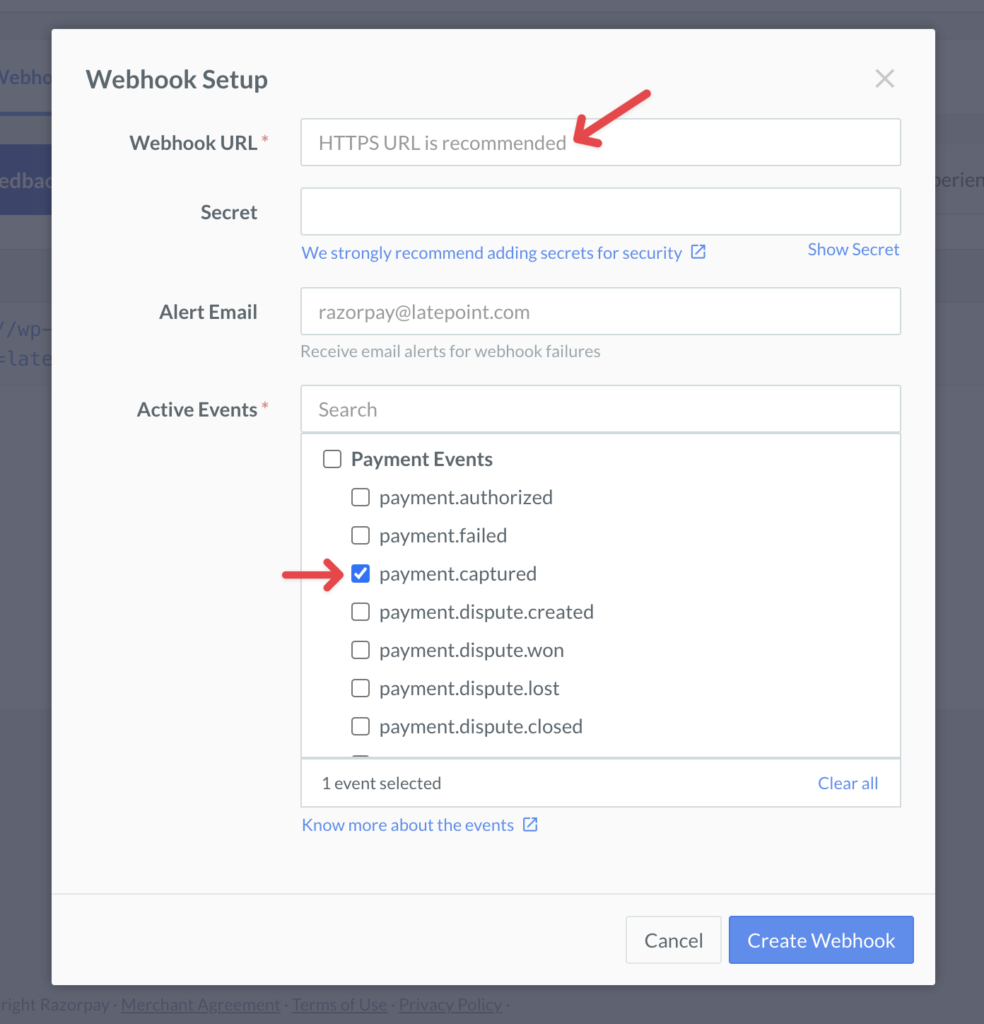Screen dimensions: 984x1024
Task: Enable the payment.dispute.closed event
Action: [x=360, y=726]
